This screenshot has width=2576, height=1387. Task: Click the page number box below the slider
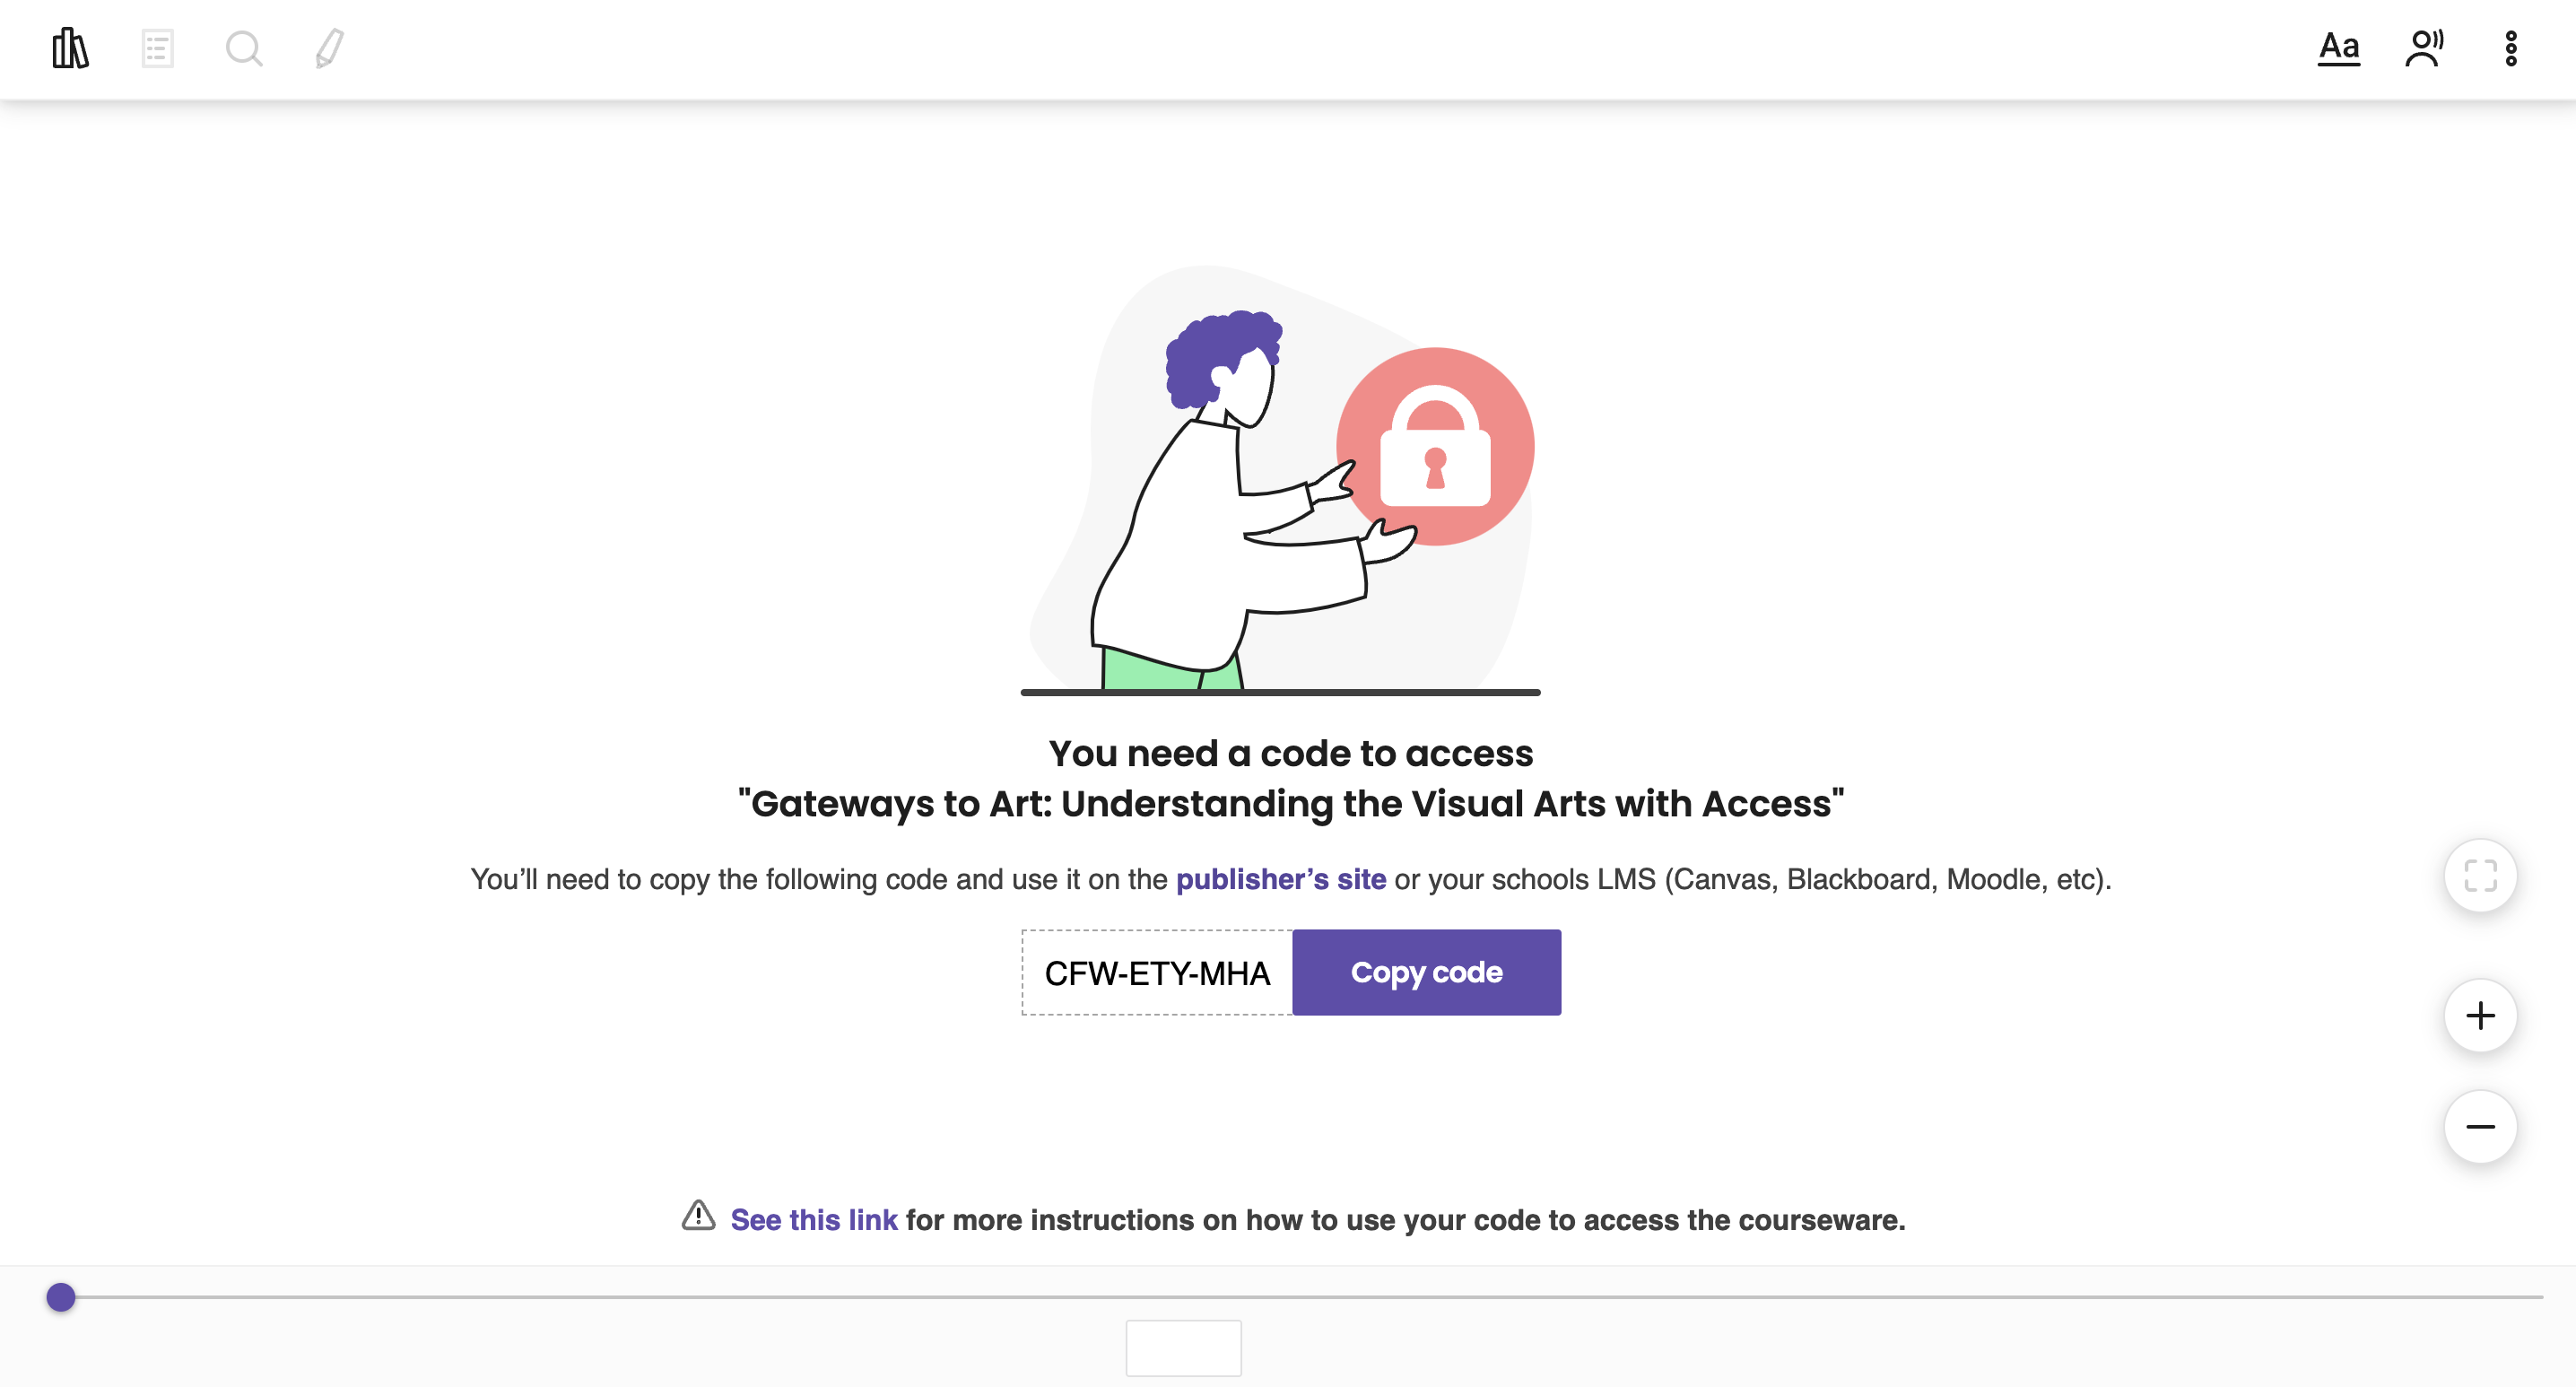(x=1183, y=1348)
